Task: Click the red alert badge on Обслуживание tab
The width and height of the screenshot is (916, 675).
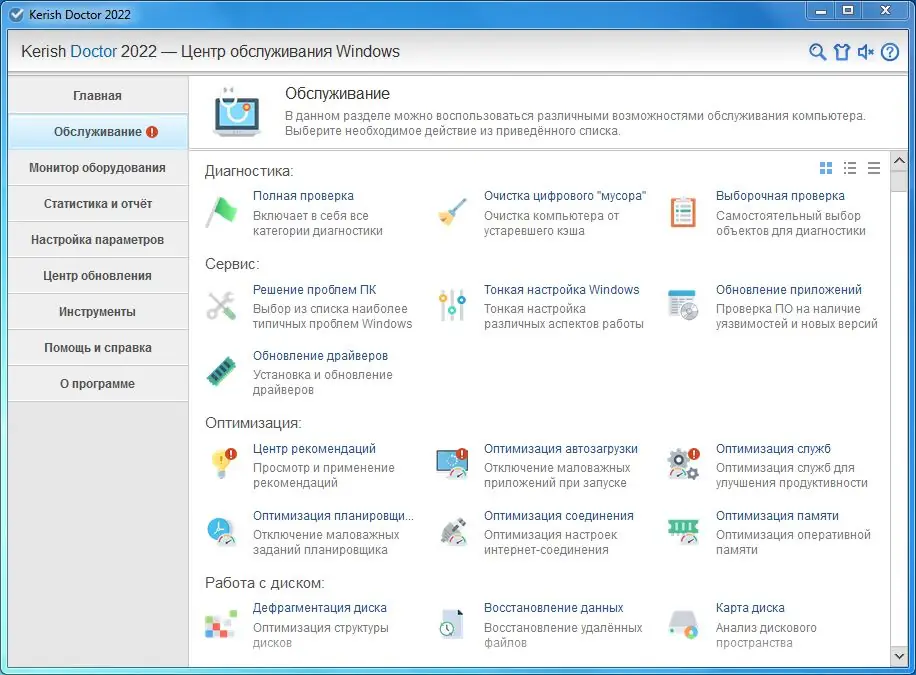Action: point(152,132)
